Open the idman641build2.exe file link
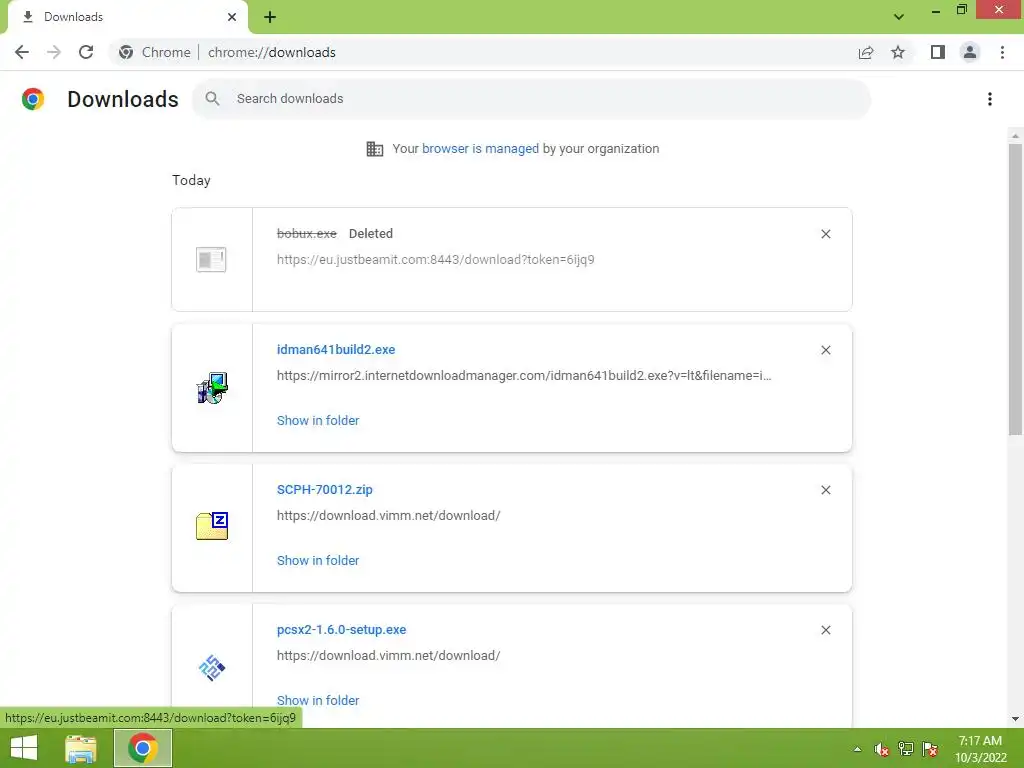 click(x=336, y=349)
